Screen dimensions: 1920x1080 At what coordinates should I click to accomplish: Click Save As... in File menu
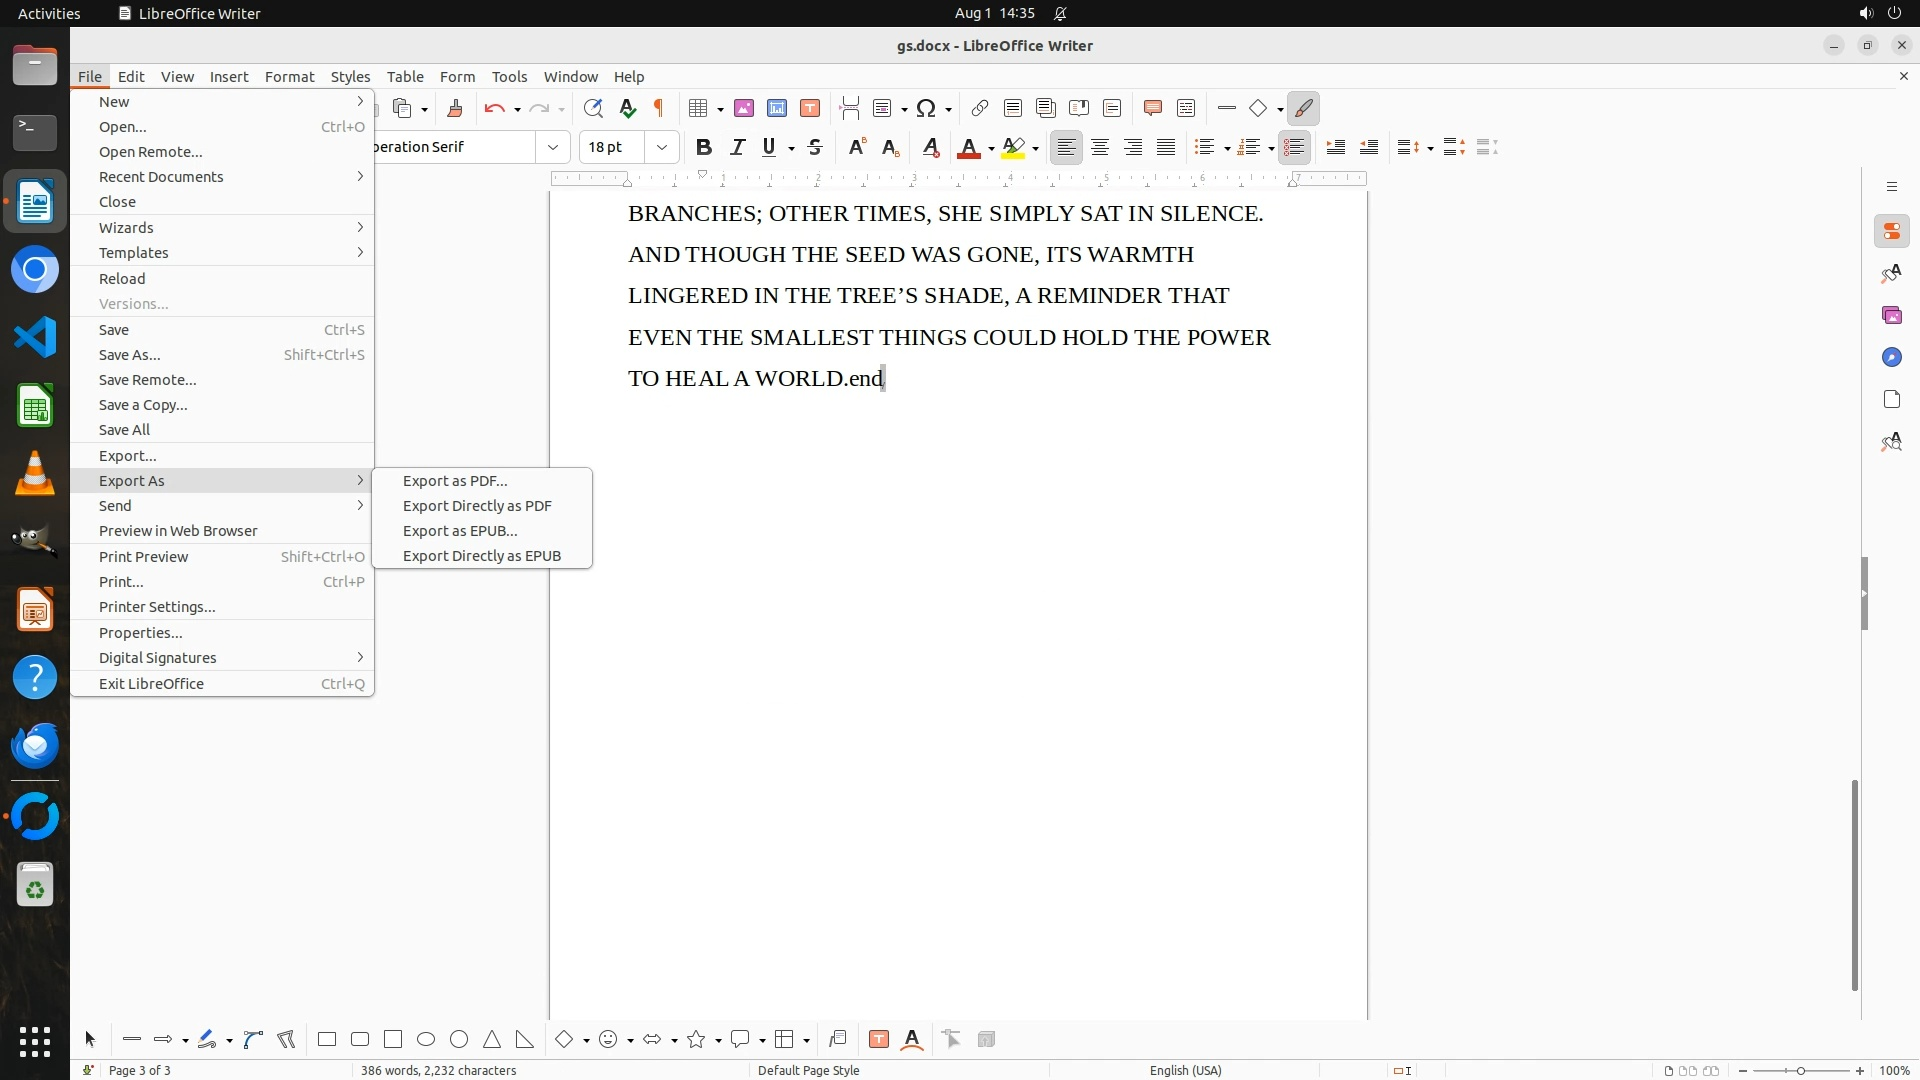130,355
